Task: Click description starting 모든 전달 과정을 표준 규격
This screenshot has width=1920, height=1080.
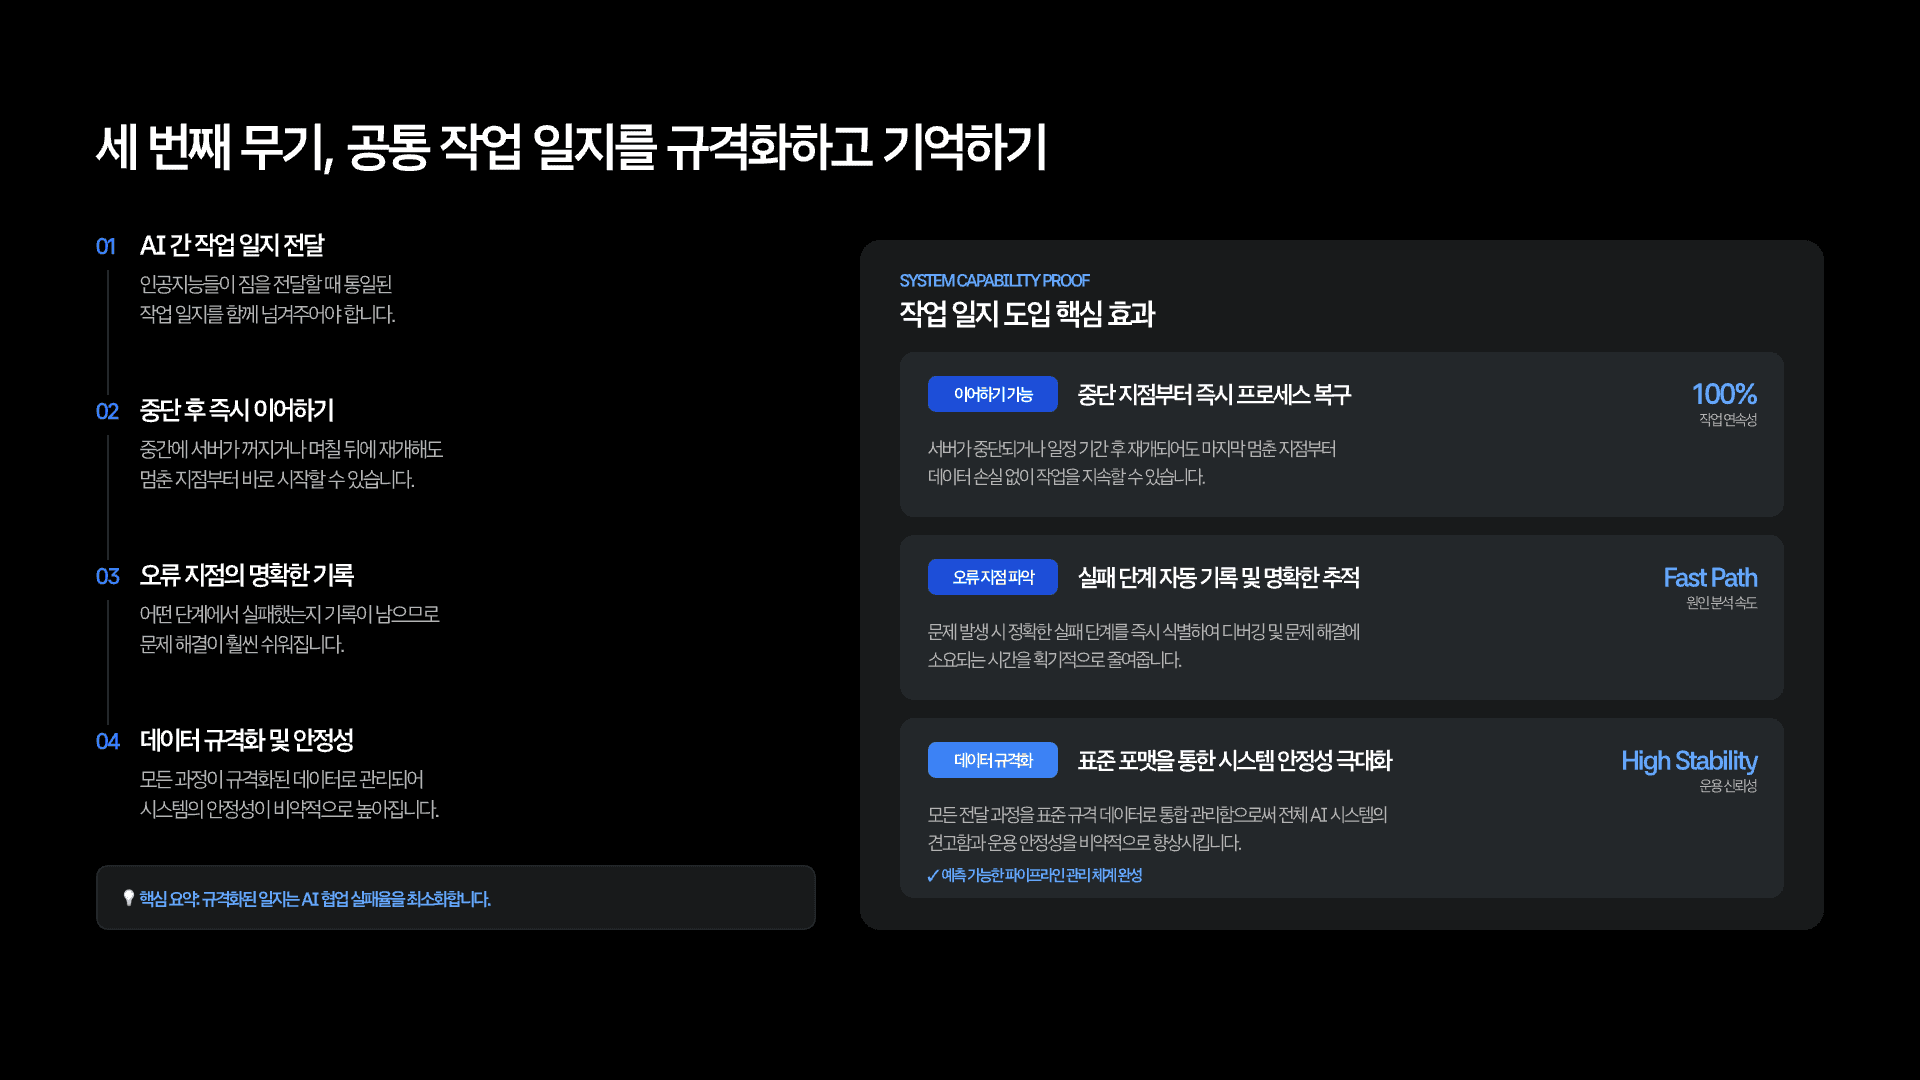Action: point(1157,829)
